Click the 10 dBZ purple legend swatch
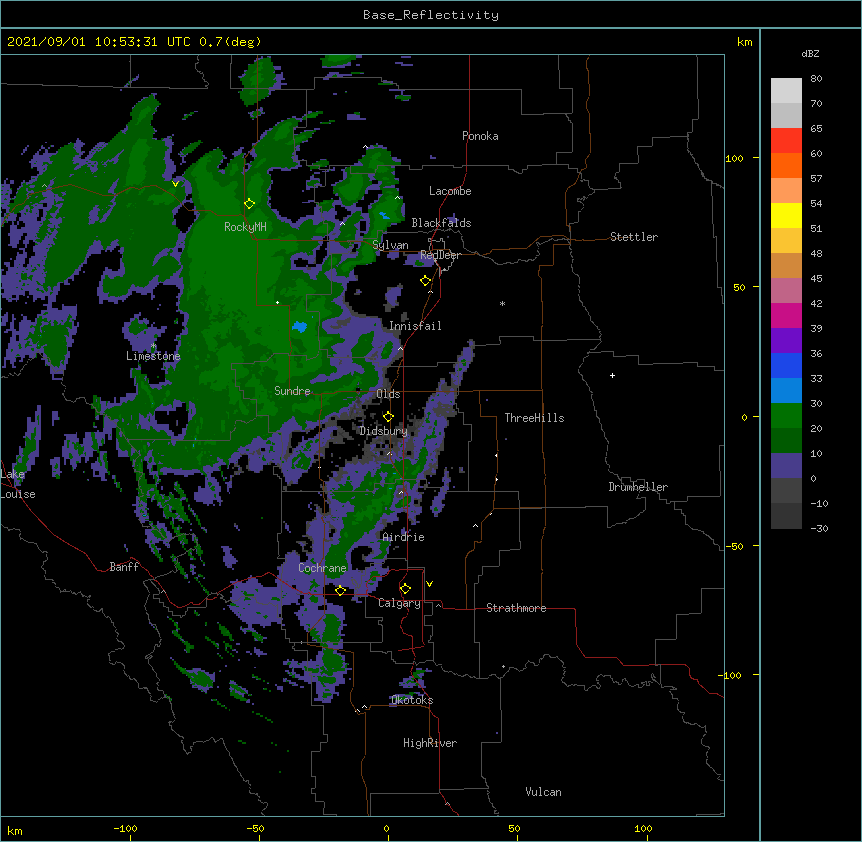This screenshot has height=842, width=862. [786, 466]
